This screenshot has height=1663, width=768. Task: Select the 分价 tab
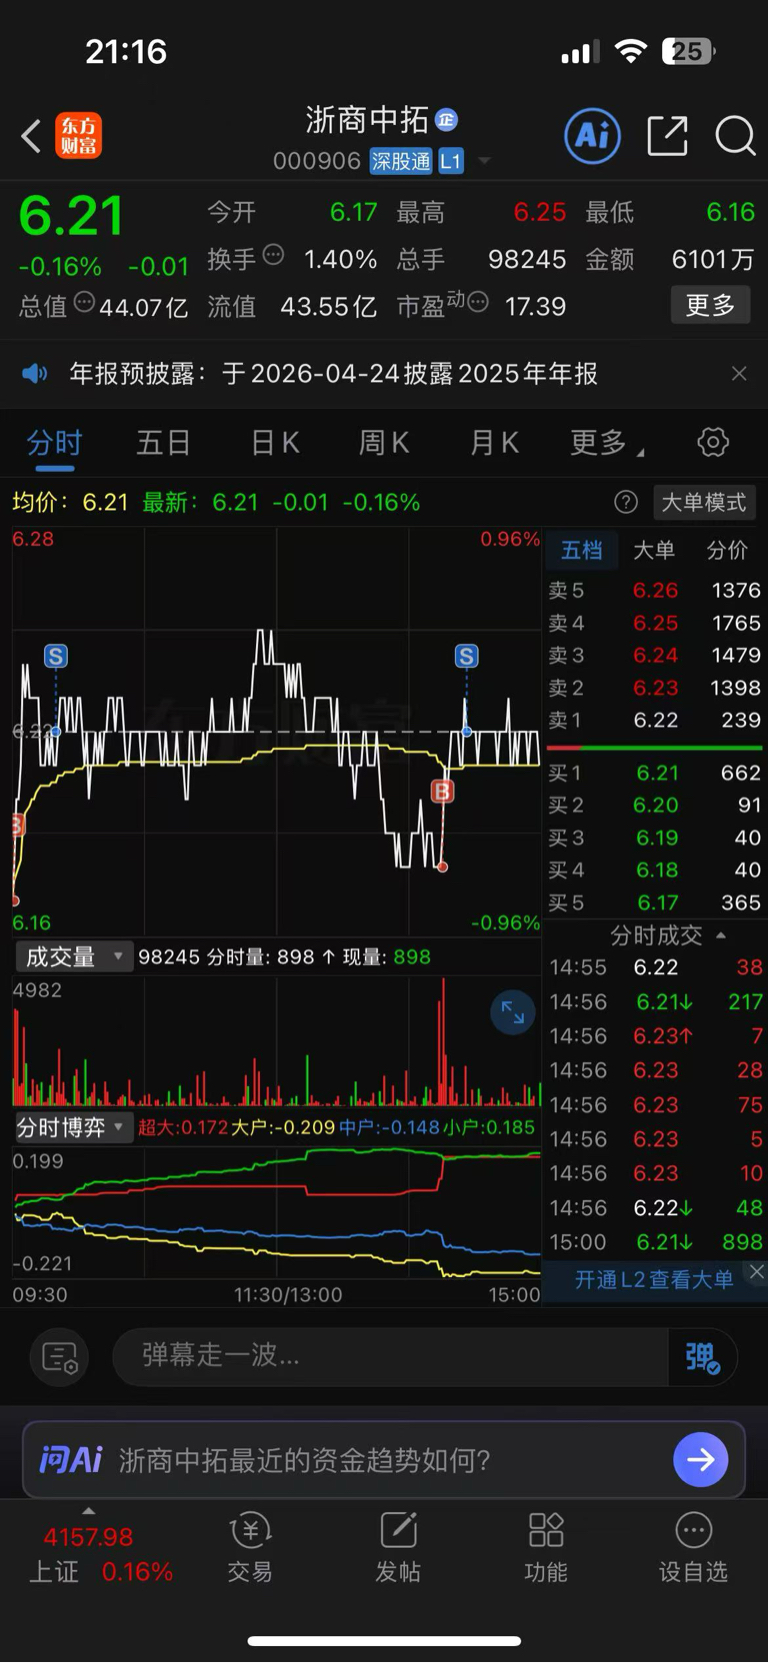(x=727, y=550)
